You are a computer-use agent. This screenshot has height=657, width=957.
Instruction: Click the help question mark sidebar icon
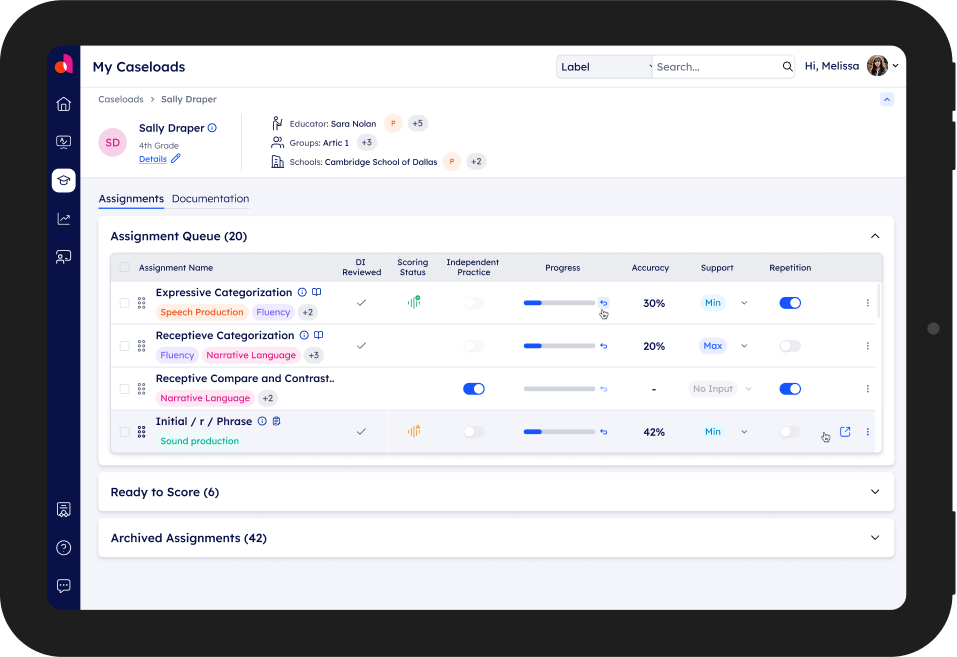pyautogui.click(x=64, y=547)
